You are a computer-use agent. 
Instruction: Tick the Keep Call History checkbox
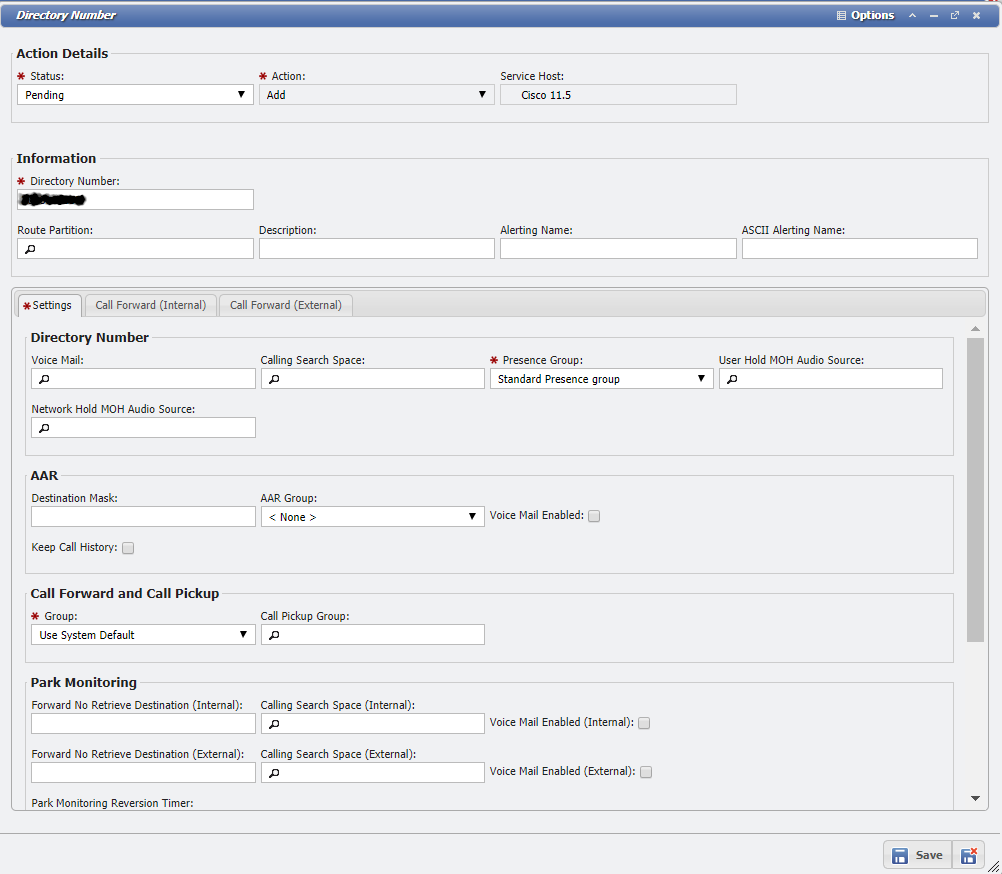tap(128, 548)
